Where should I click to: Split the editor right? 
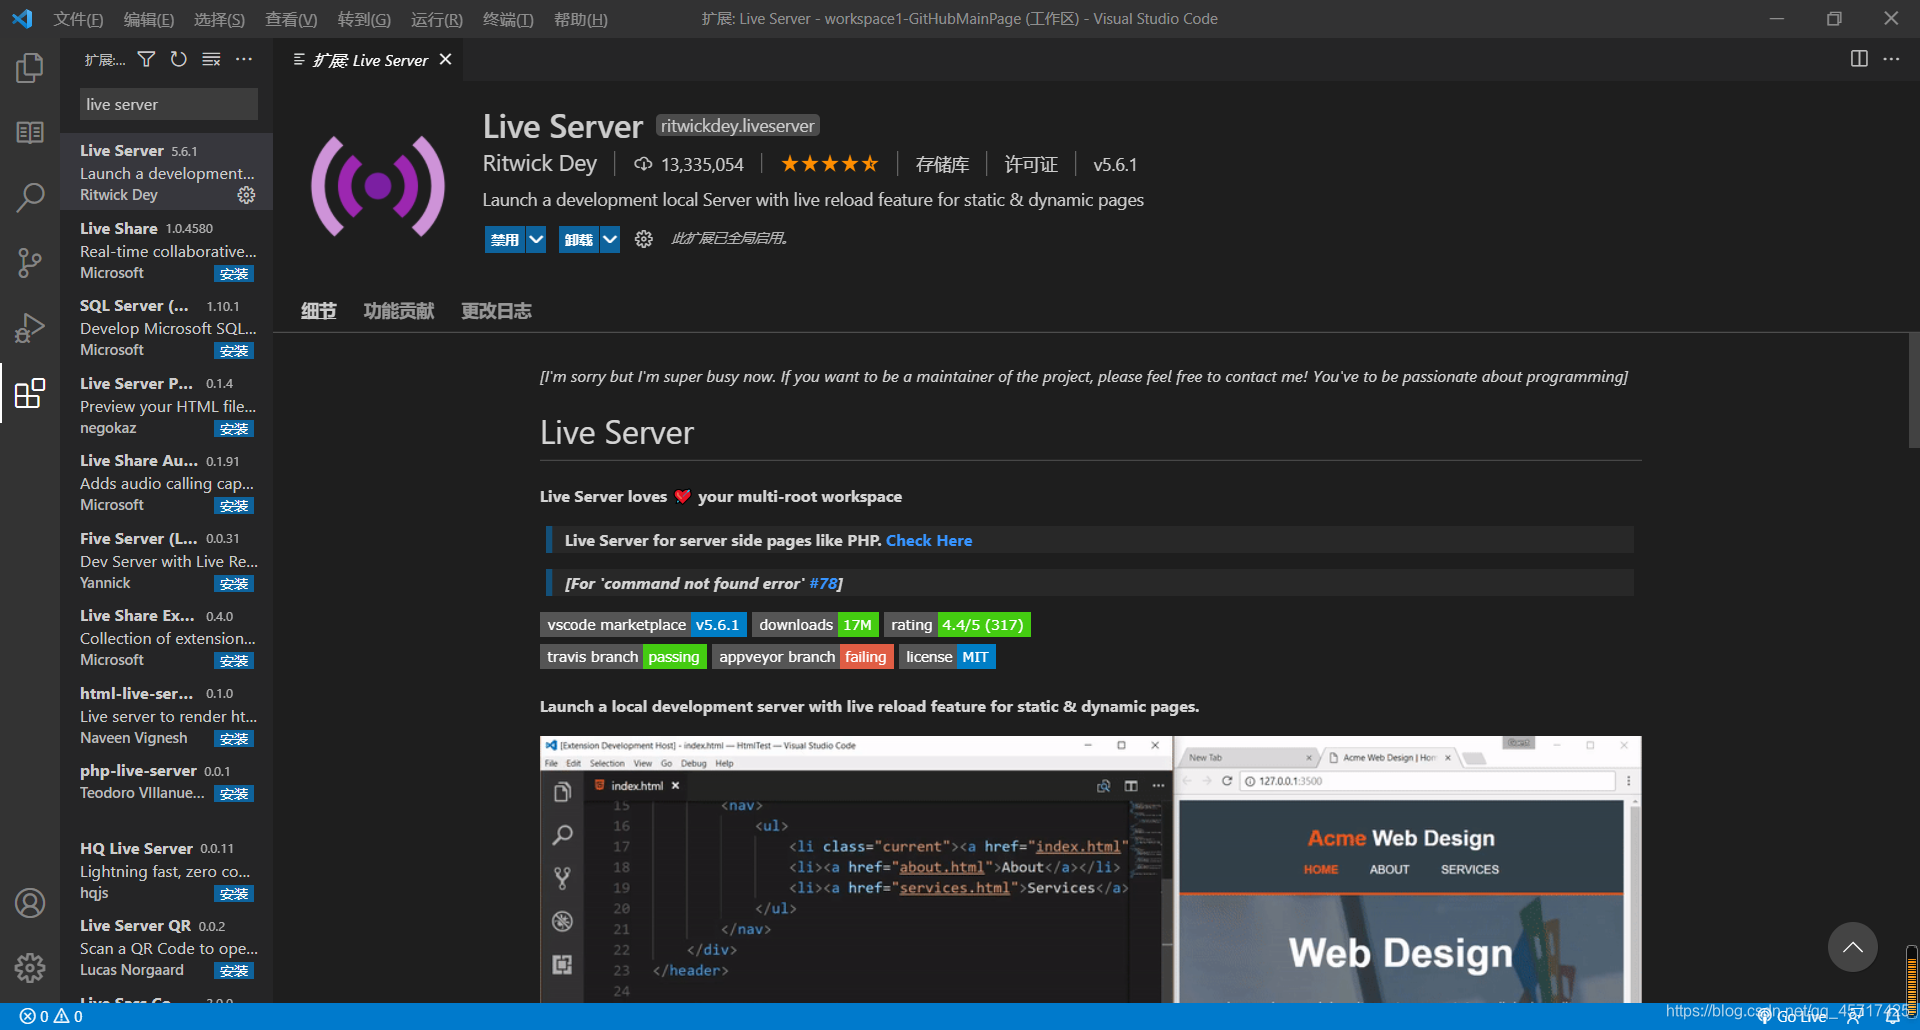click(1859, 59)
